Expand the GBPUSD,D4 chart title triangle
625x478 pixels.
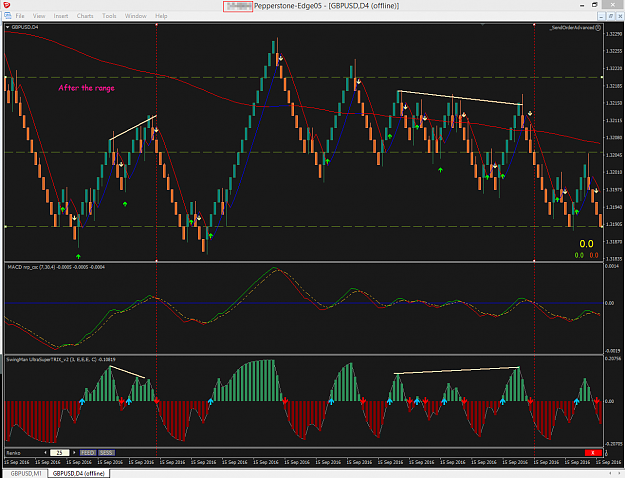pos(8,27)
